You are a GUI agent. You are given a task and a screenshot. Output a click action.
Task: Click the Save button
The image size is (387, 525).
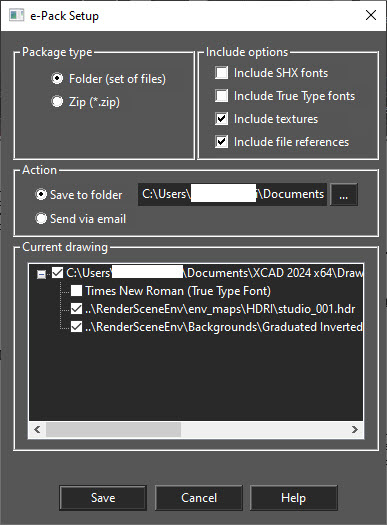point(103,498)
